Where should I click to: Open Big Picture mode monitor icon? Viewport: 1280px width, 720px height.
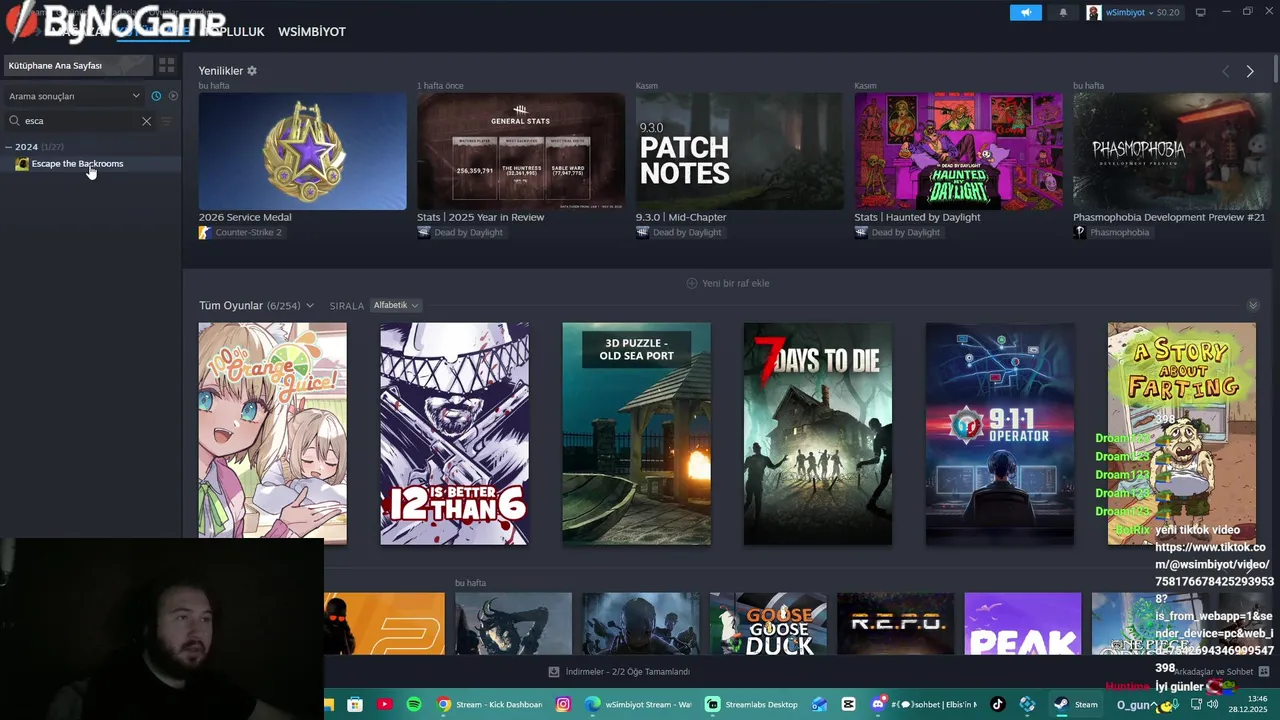tap(1201, 12)
